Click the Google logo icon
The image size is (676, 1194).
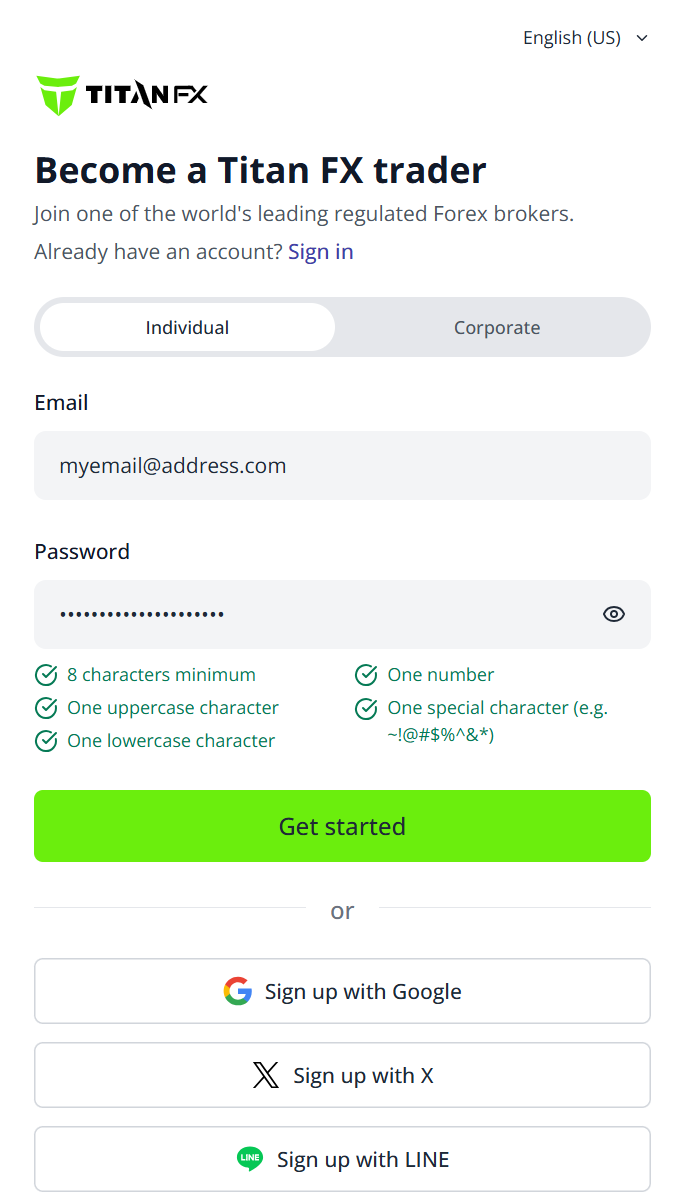[238, 991]
